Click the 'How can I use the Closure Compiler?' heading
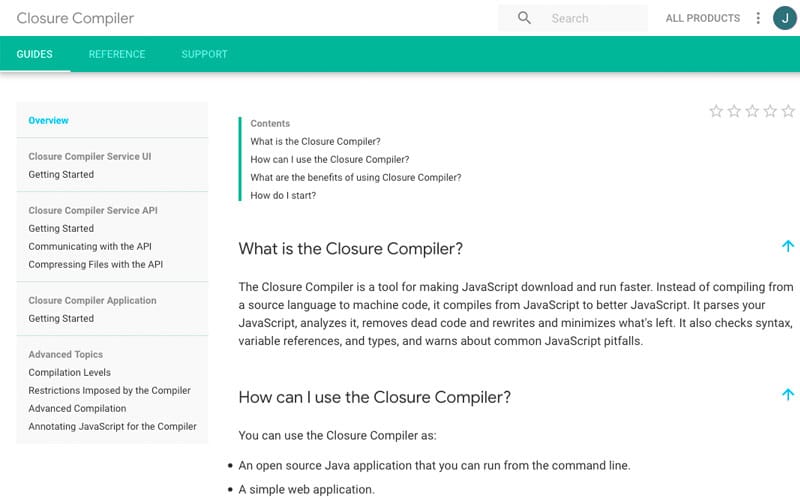This screenshot has height=500, width=800. tap(374, 397)
